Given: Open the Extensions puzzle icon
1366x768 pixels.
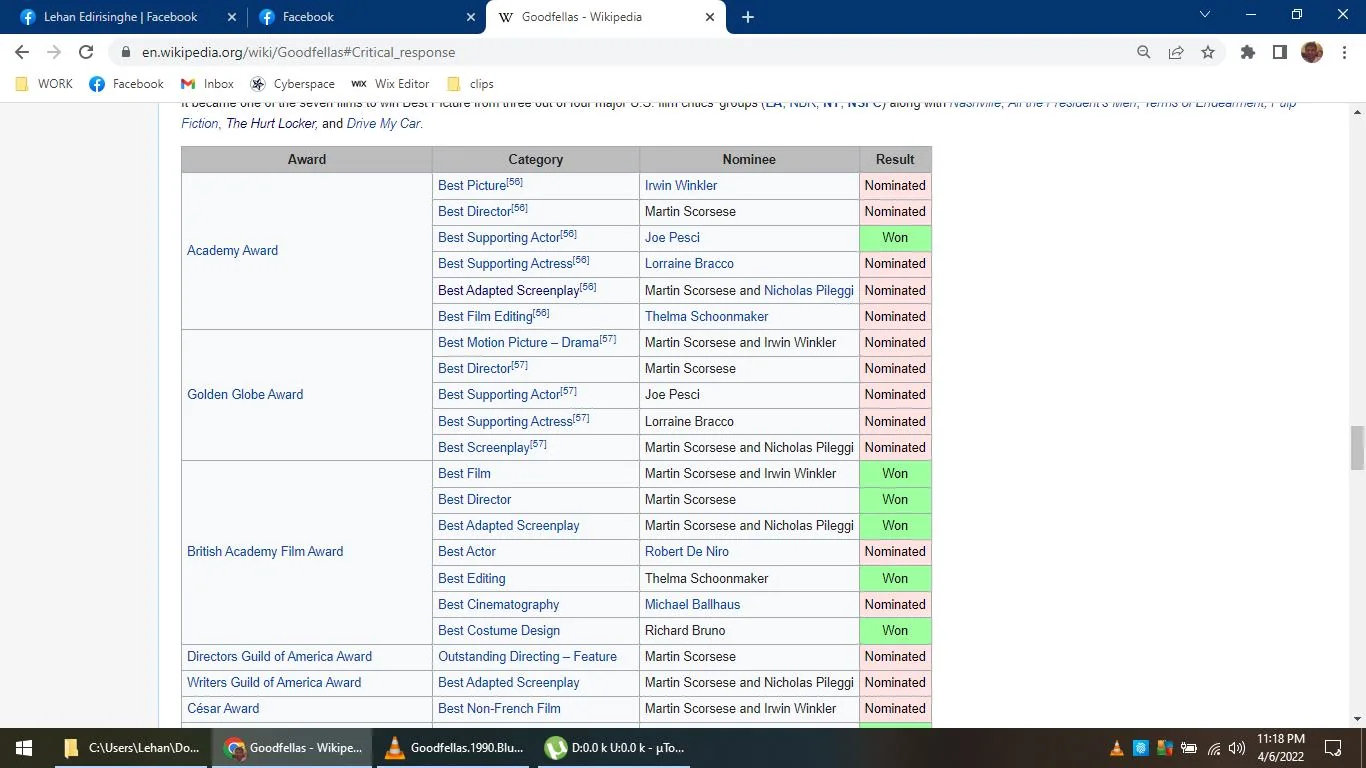Looking at the screenshot, I should click(1248, 52).
